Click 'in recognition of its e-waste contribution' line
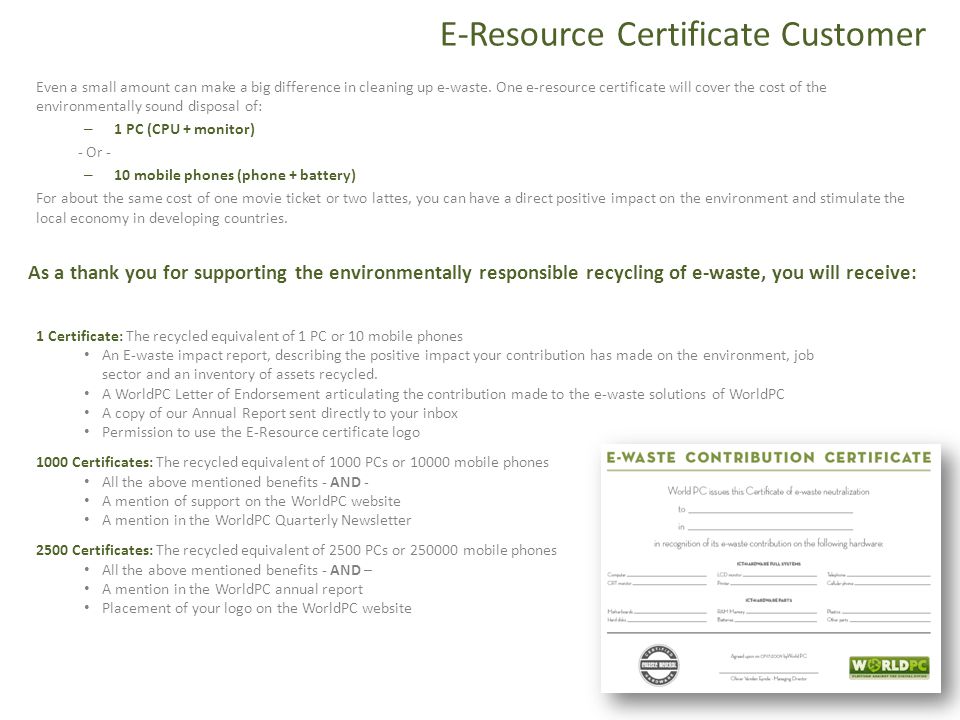Screen dimensions: 960x720 pos(768,543)
